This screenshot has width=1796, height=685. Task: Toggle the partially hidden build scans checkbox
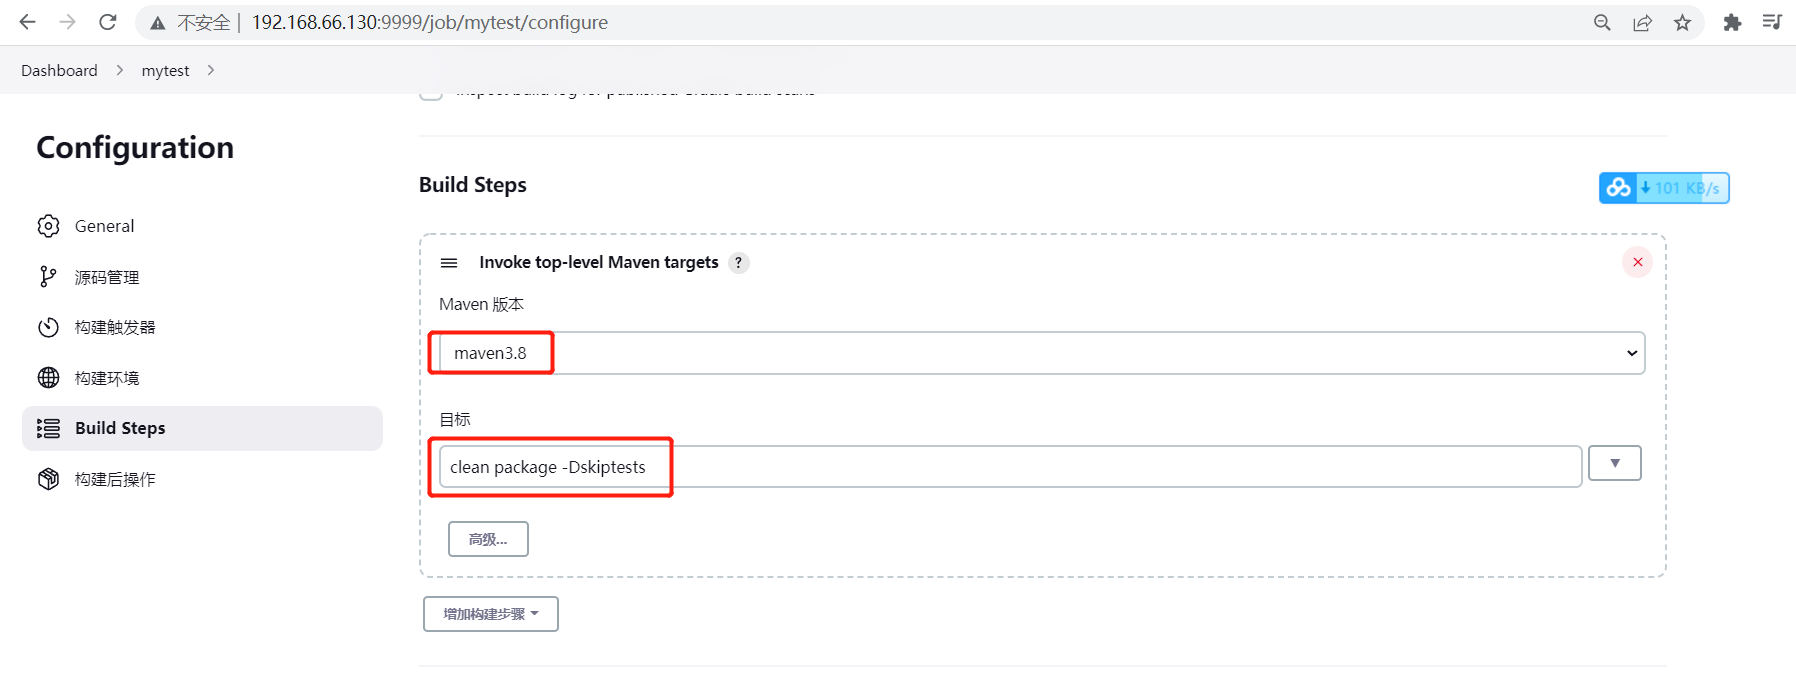click(x=431, y=94)
